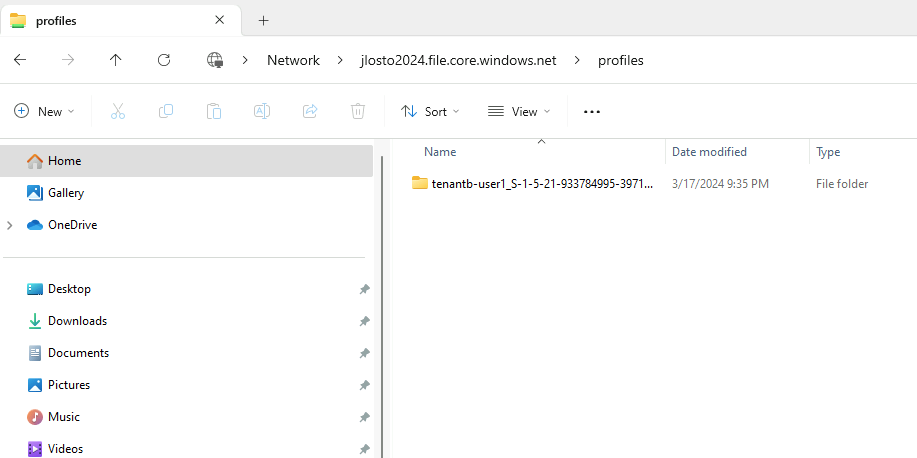
Task: Click the Paste clipboard icon
Action: point(213,111)
